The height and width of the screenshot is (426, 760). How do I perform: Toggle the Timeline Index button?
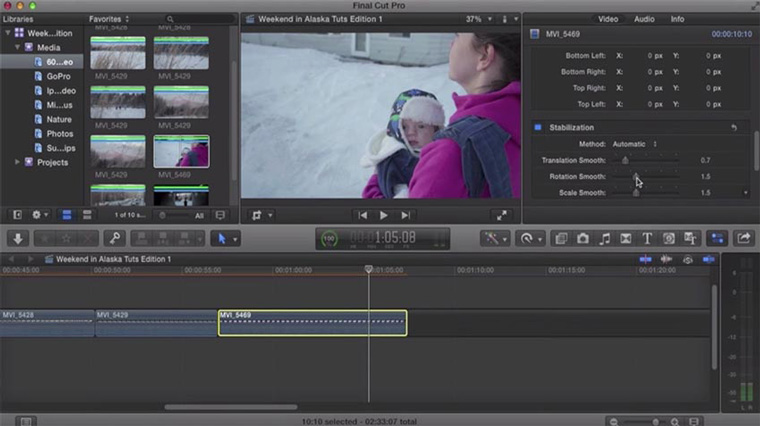(x=26, y=421)
